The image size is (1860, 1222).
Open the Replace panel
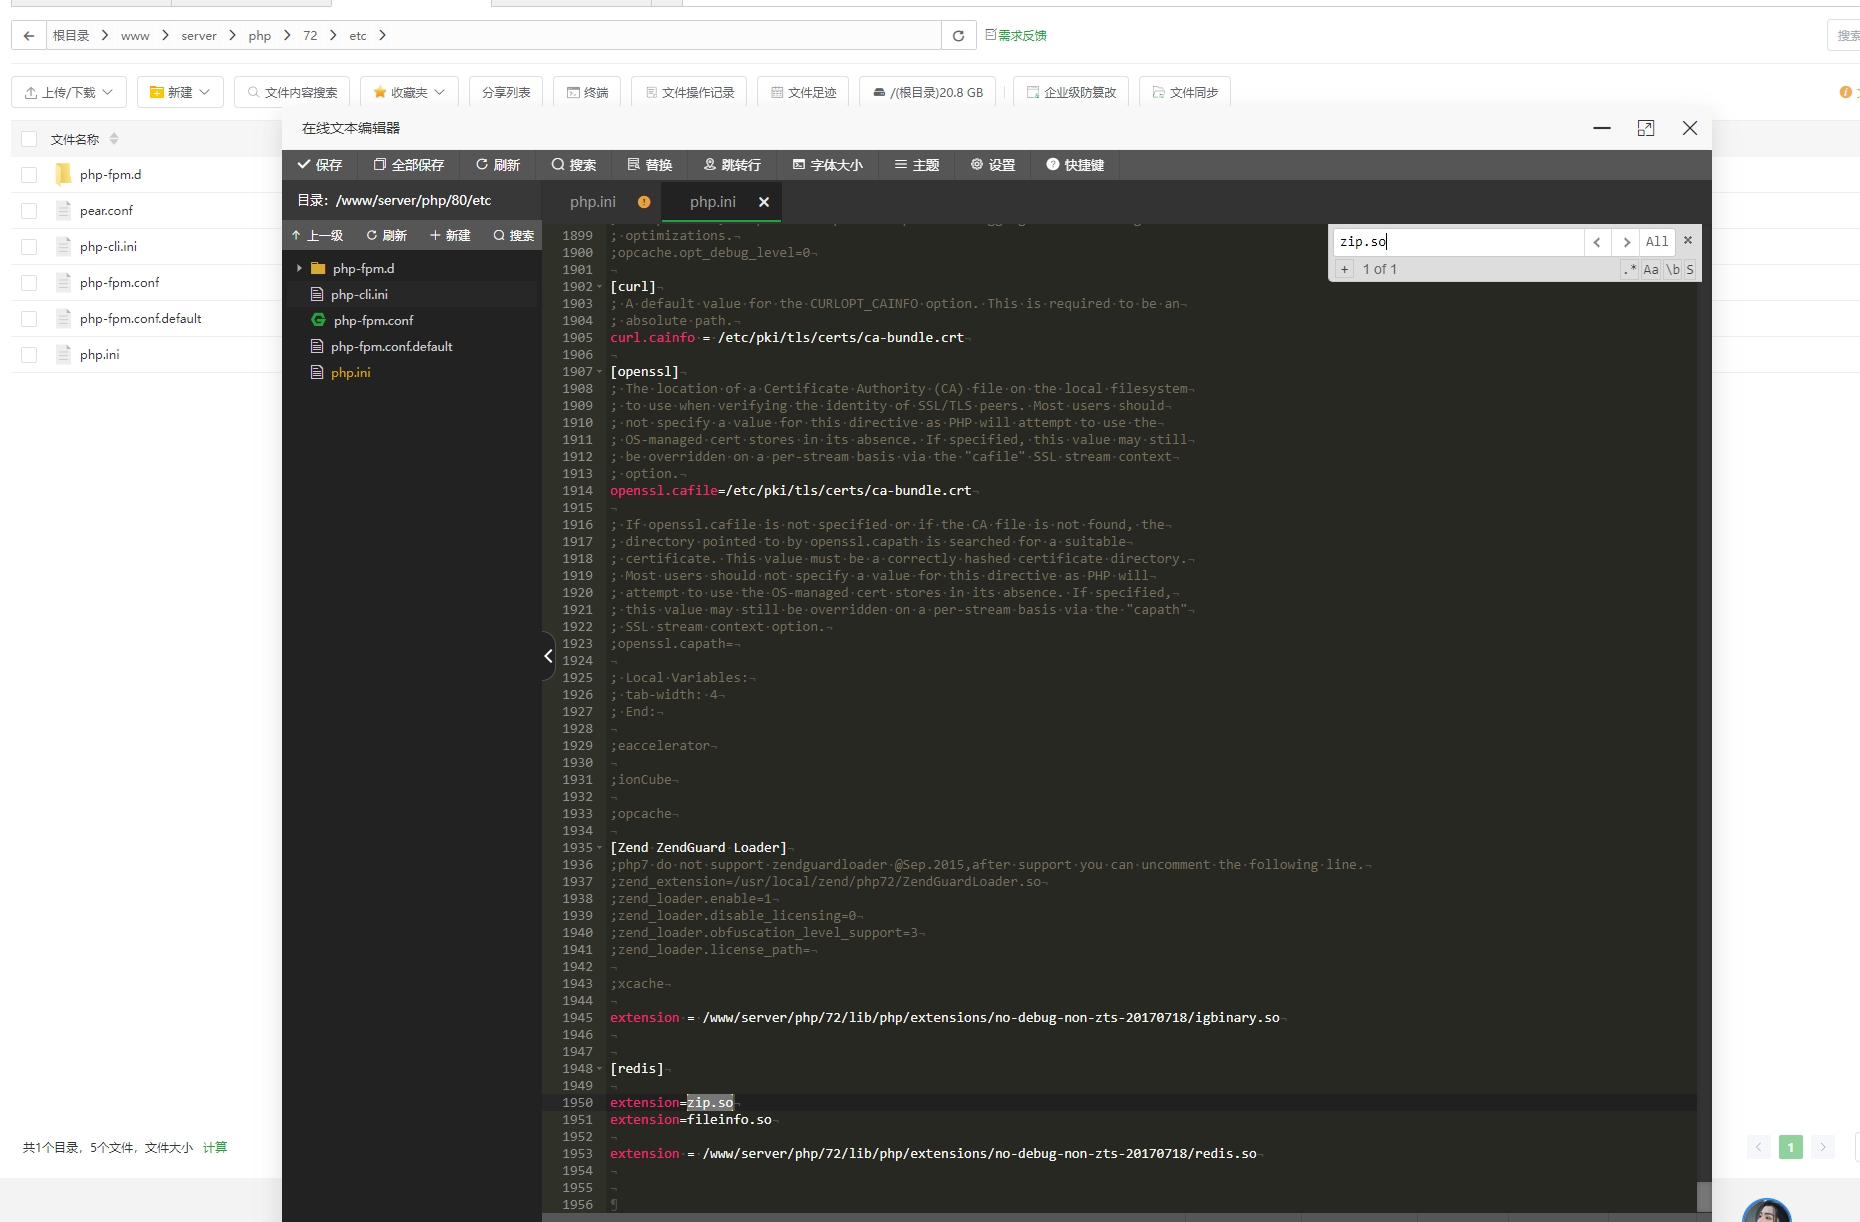click(650, 165)
